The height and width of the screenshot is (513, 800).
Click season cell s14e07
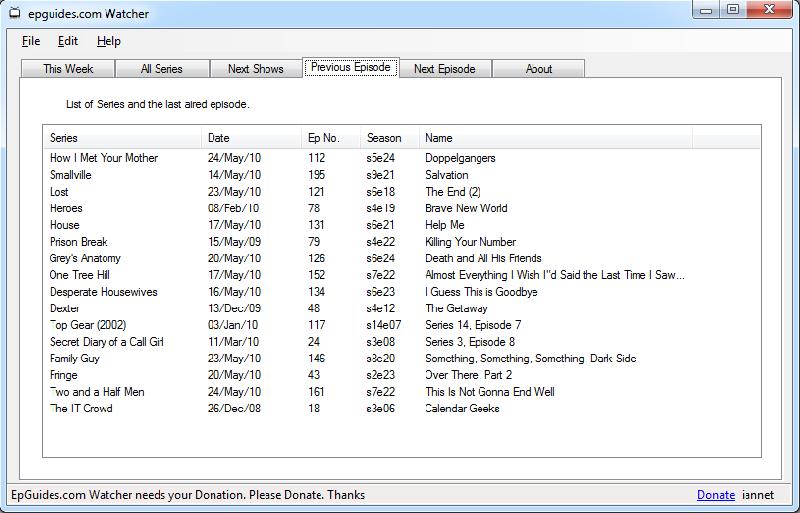pos(383,325)
